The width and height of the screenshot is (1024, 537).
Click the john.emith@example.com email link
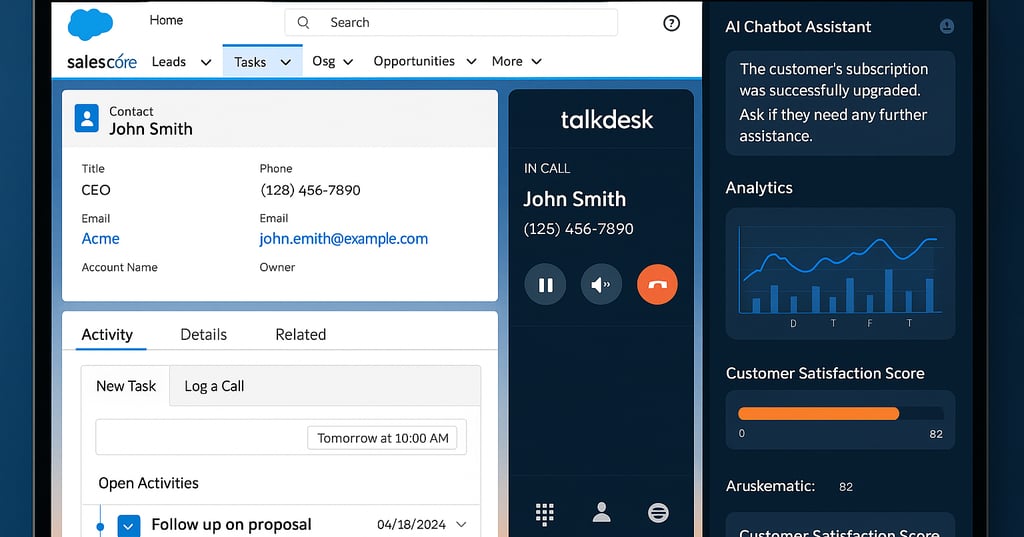coord(344,239)
